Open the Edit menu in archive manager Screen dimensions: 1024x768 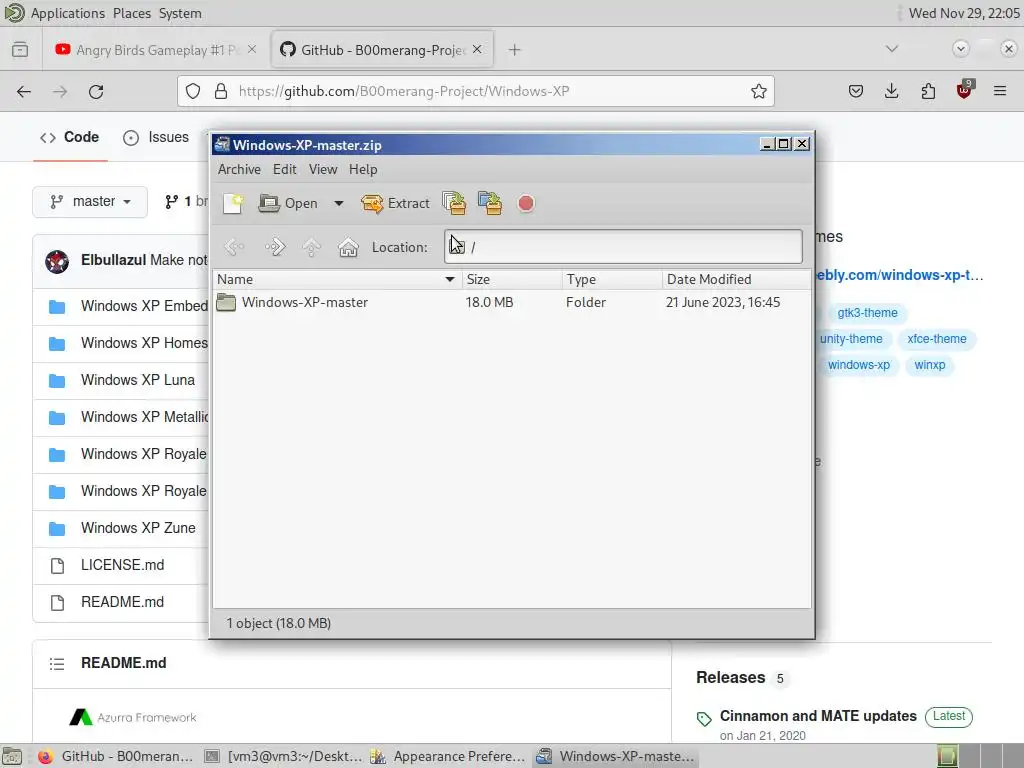click(285, 169)
